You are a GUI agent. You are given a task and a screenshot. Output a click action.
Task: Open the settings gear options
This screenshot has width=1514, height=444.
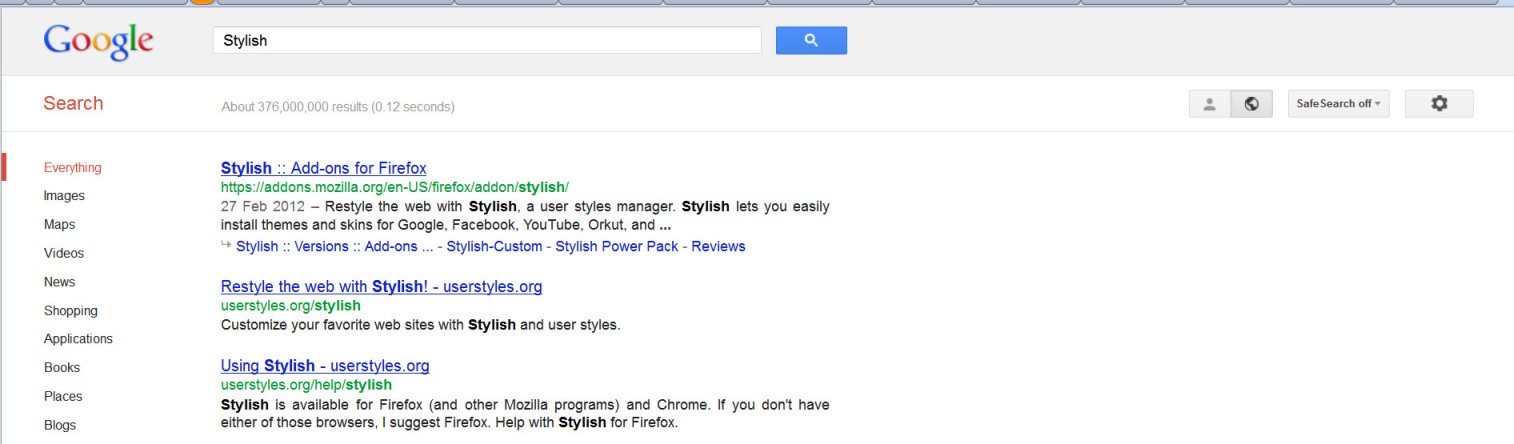[1439, 103]
